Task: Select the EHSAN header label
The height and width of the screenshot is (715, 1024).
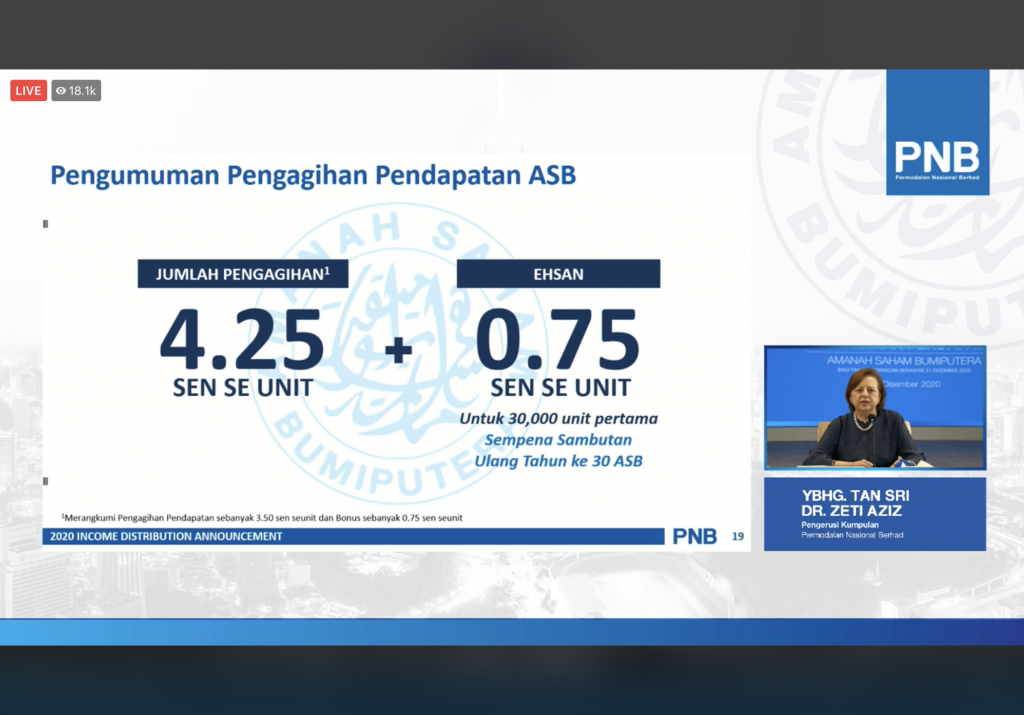Action: pyautogui.click(x=558, y=274)
